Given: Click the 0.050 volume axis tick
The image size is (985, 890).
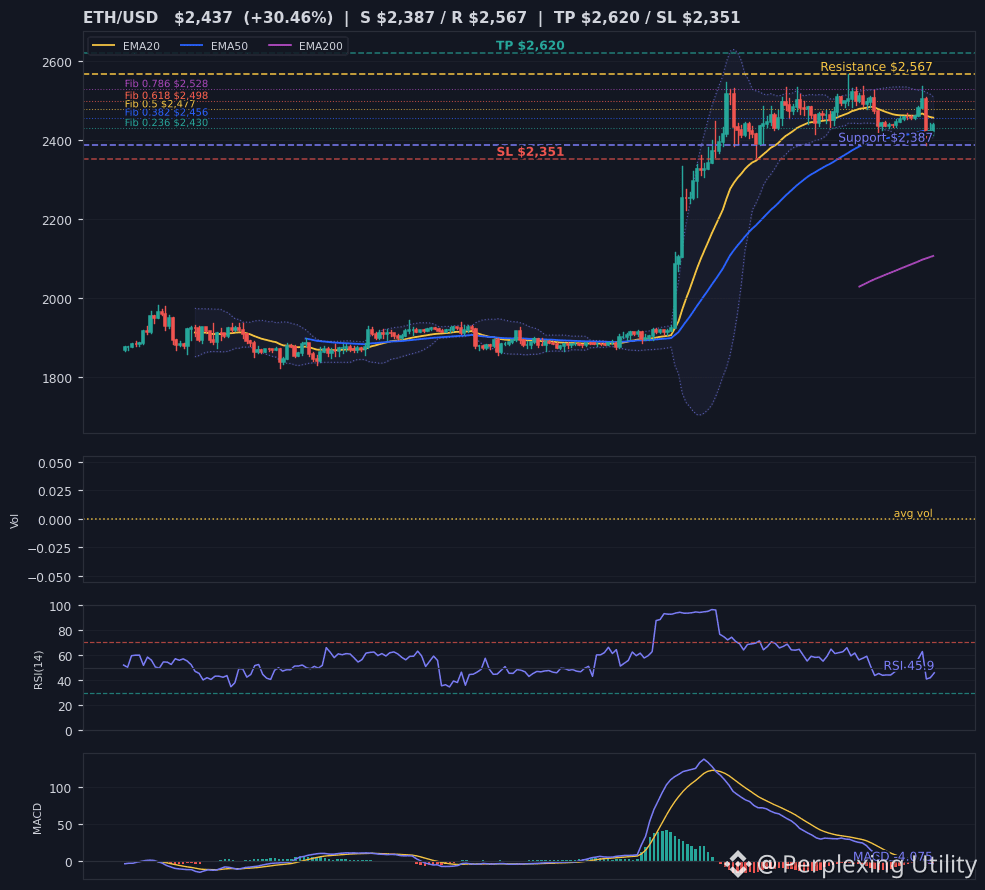Looking at the screenshot, I should [x=55, y=464].
